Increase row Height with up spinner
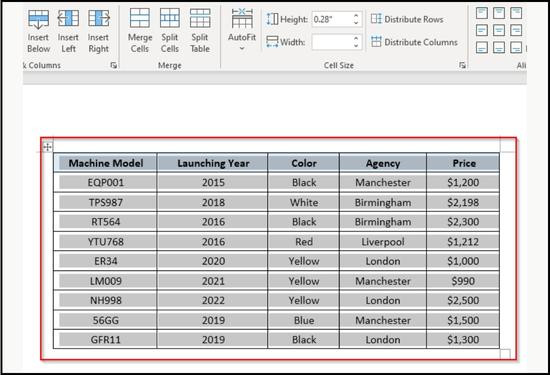The image size is (550, 375). [x=356, y=16]
